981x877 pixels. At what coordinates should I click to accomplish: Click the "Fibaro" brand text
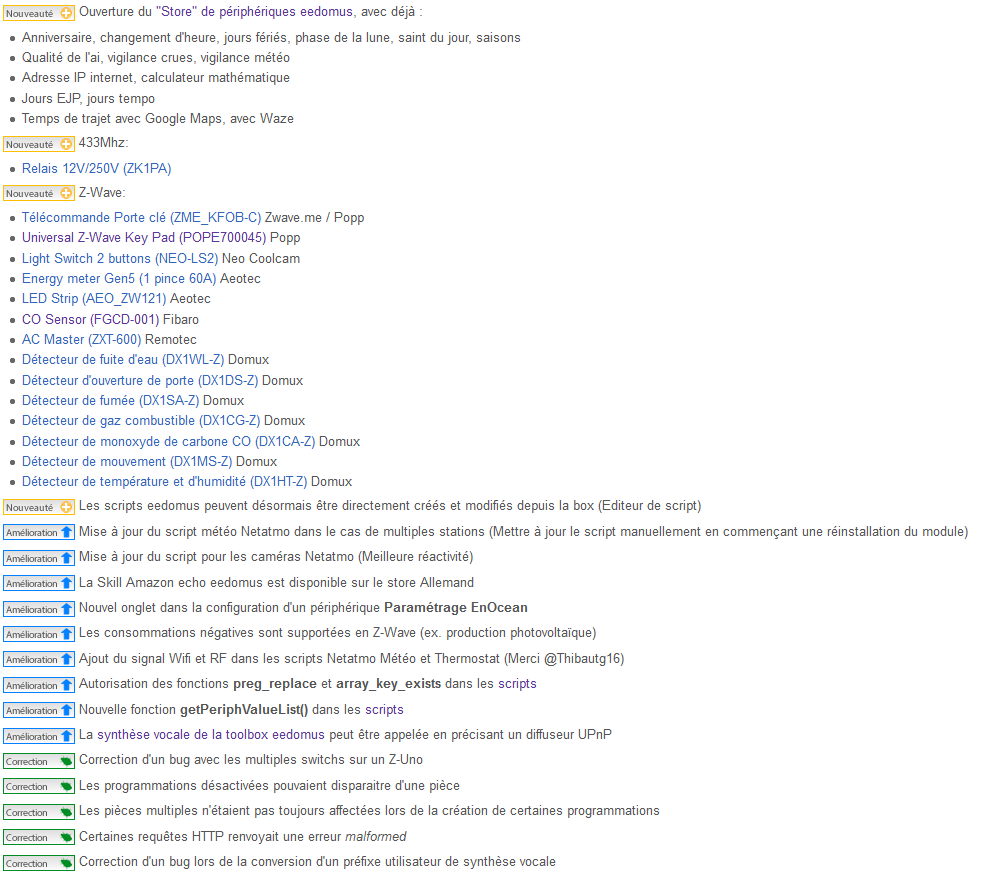tap(181, 319)
